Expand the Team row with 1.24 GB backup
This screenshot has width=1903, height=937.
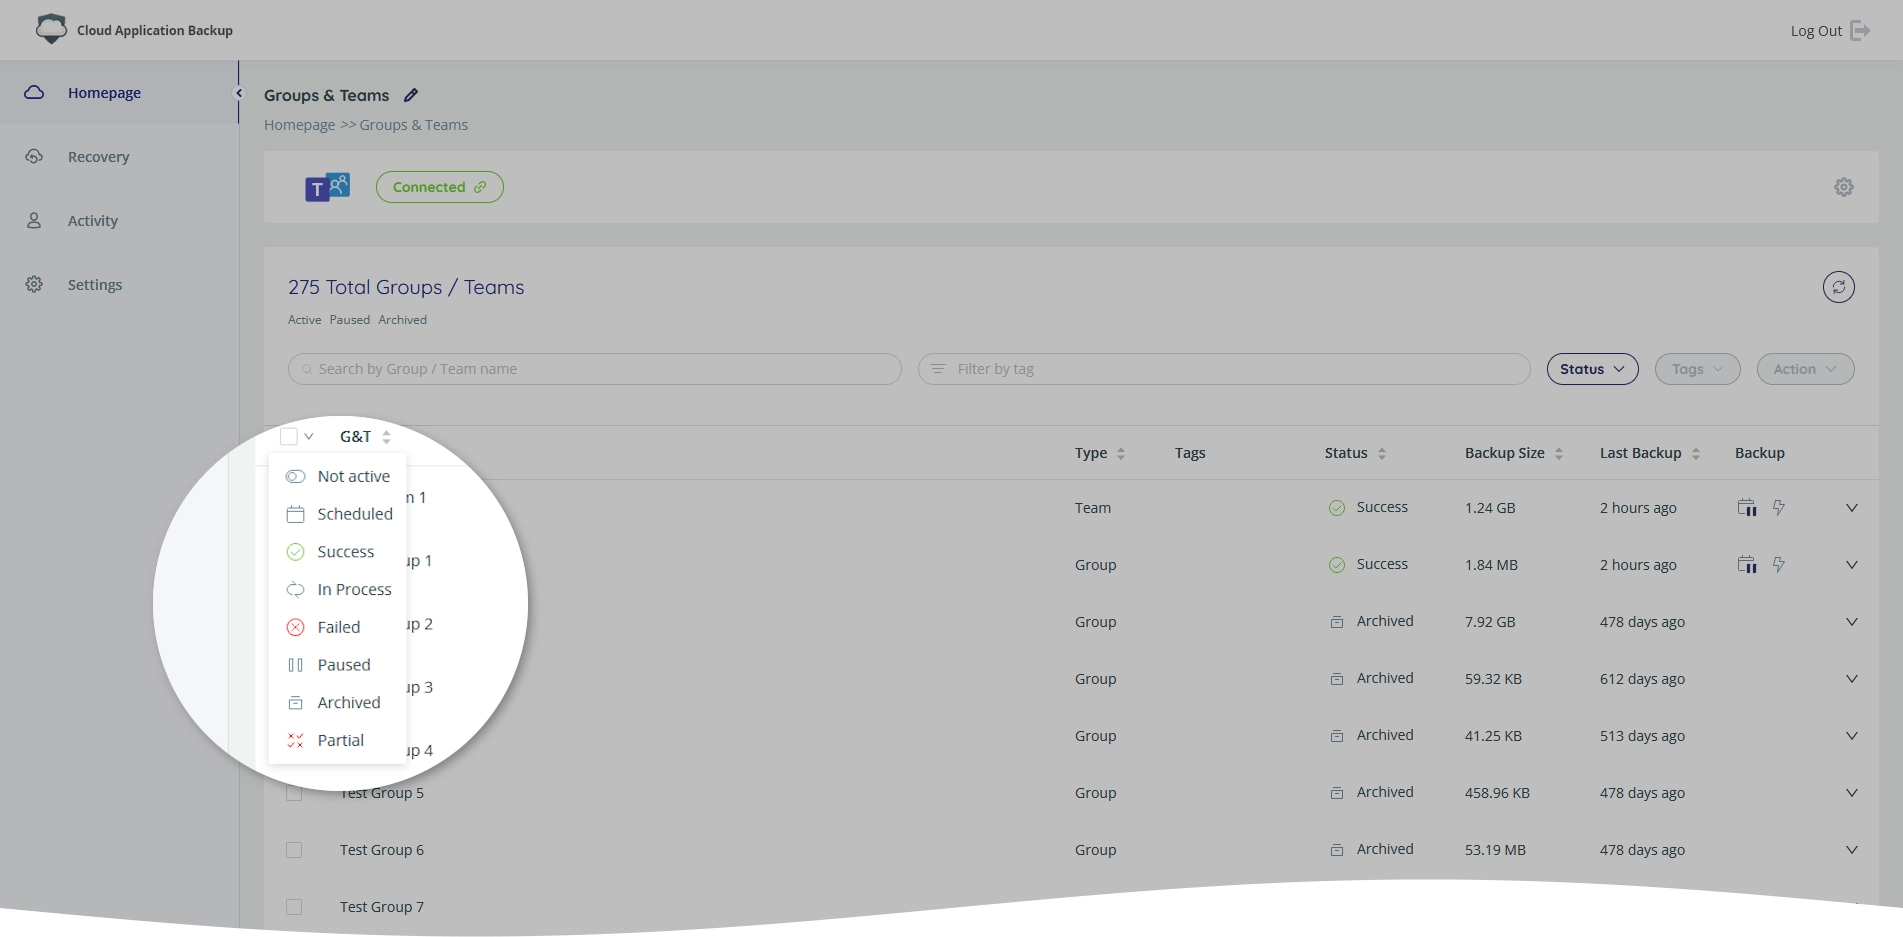click(1852, 508)
